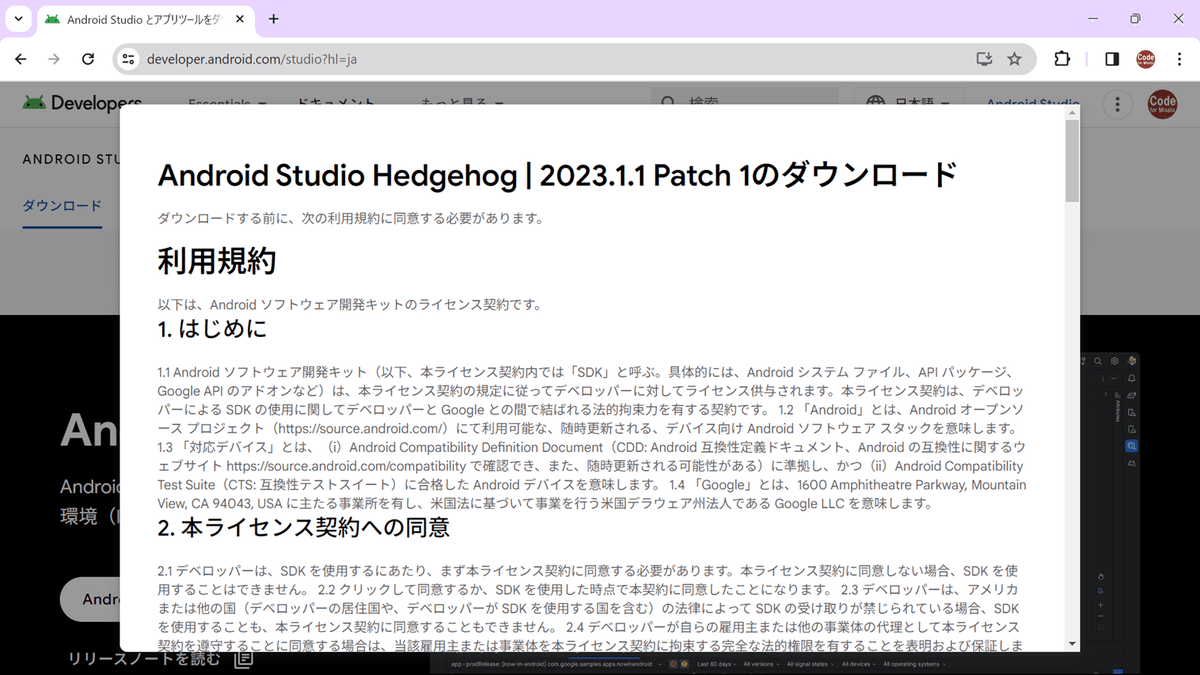Open the Chrome extensions puzzle icon
The height and width of the screenshot is (675, 1200).
point(1062,59)
